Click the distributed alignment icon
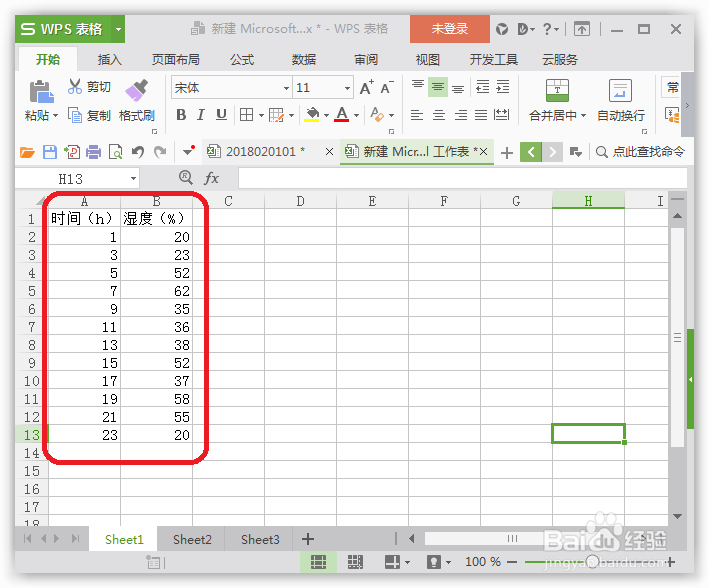This screenshot has width=709, height=588. (501, 115)
